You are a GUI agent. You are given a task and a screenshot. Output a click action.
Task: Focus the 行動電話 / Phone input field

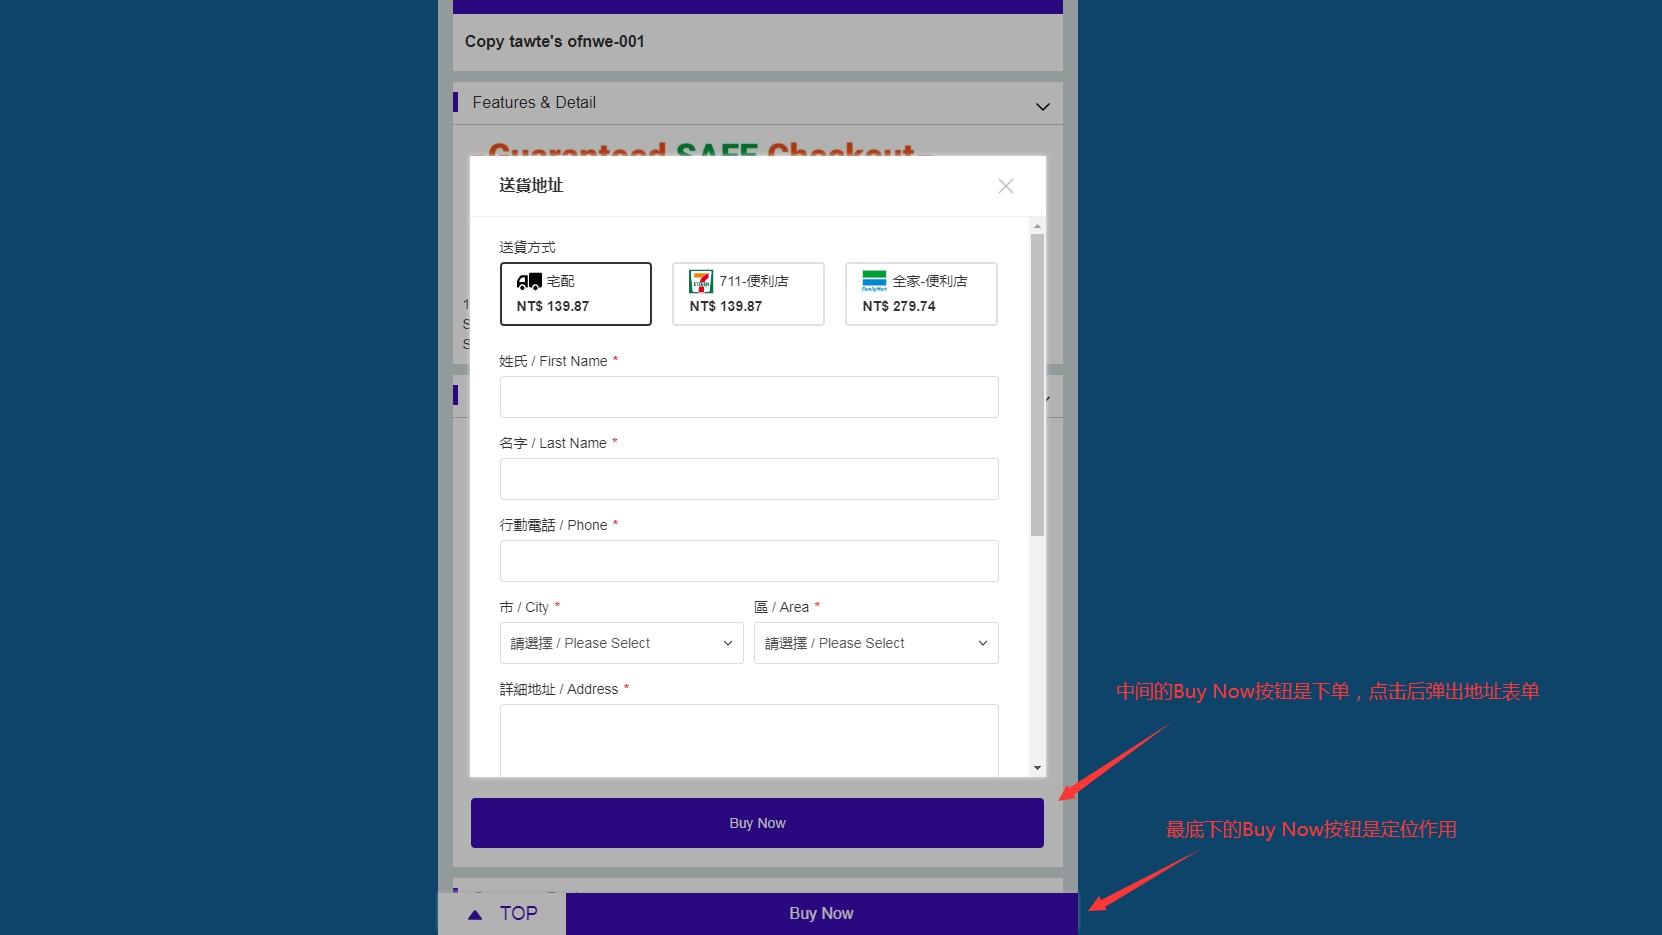coord(749,561)
